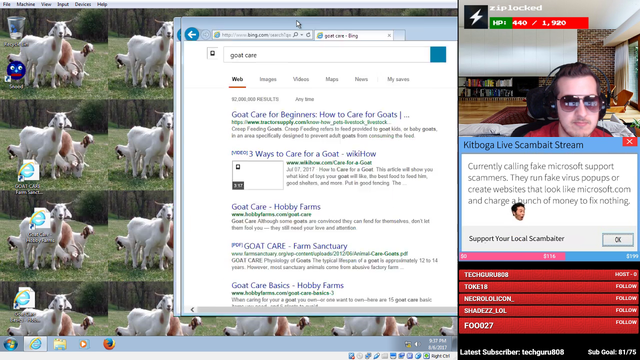The image size is (640, 360).
Task: Open the Devices menu
Action: tap(83, 4)
